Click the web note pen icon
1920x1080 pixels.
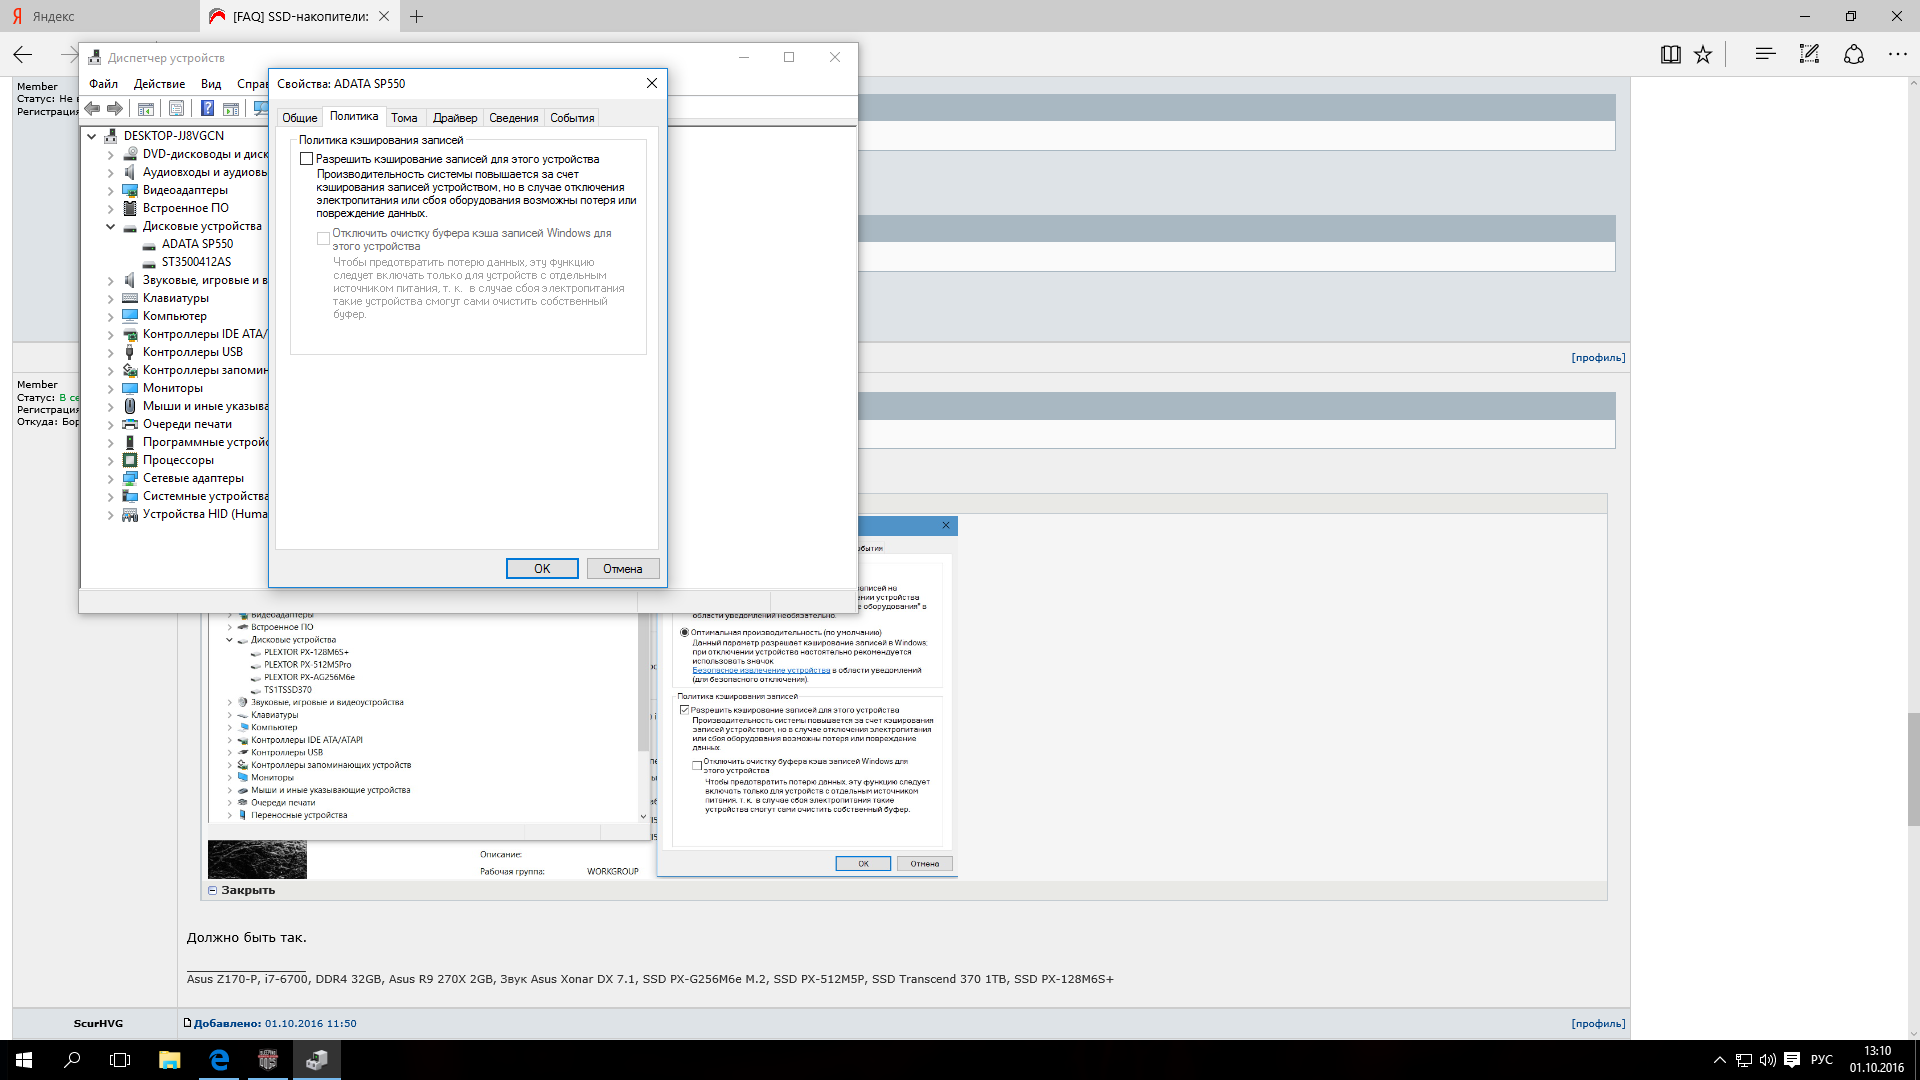(1809, 54)
